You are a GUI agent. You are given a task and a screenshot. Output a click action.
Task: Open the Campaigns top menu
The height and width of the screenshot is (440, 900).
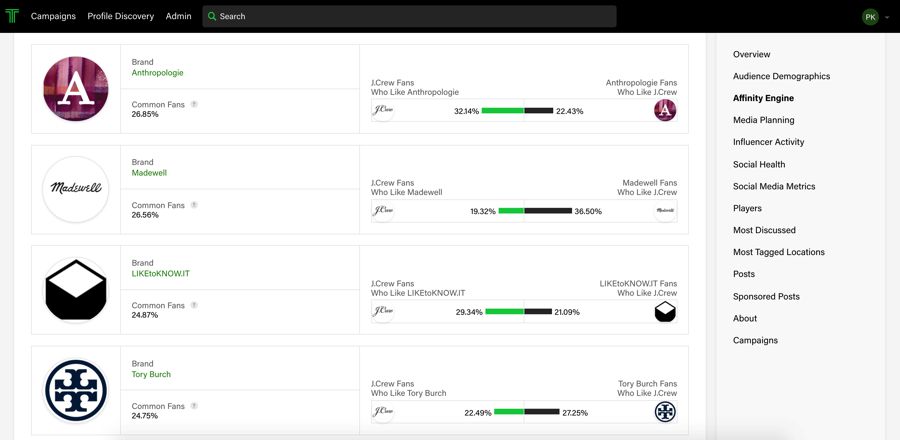[x=53, y=16]
